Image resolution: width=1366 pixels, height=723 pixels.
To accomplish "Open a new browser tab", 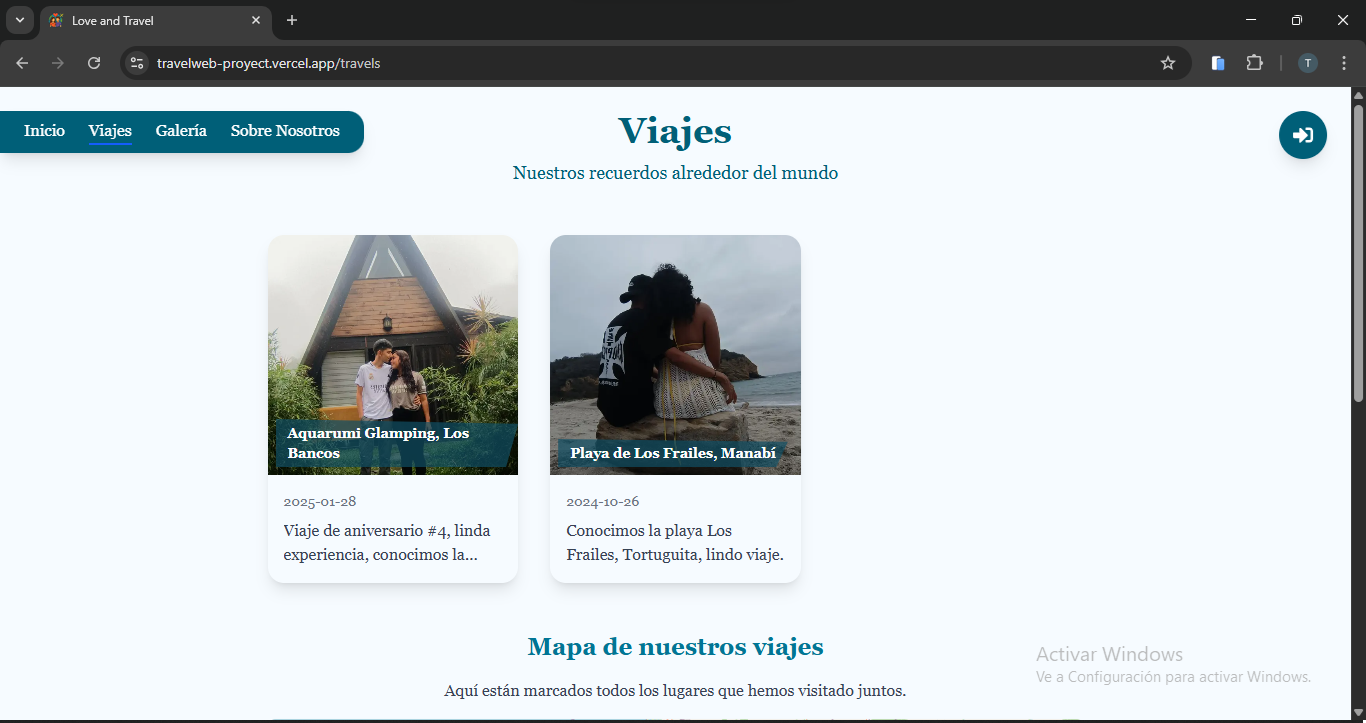I will click(x=292, y=20).
